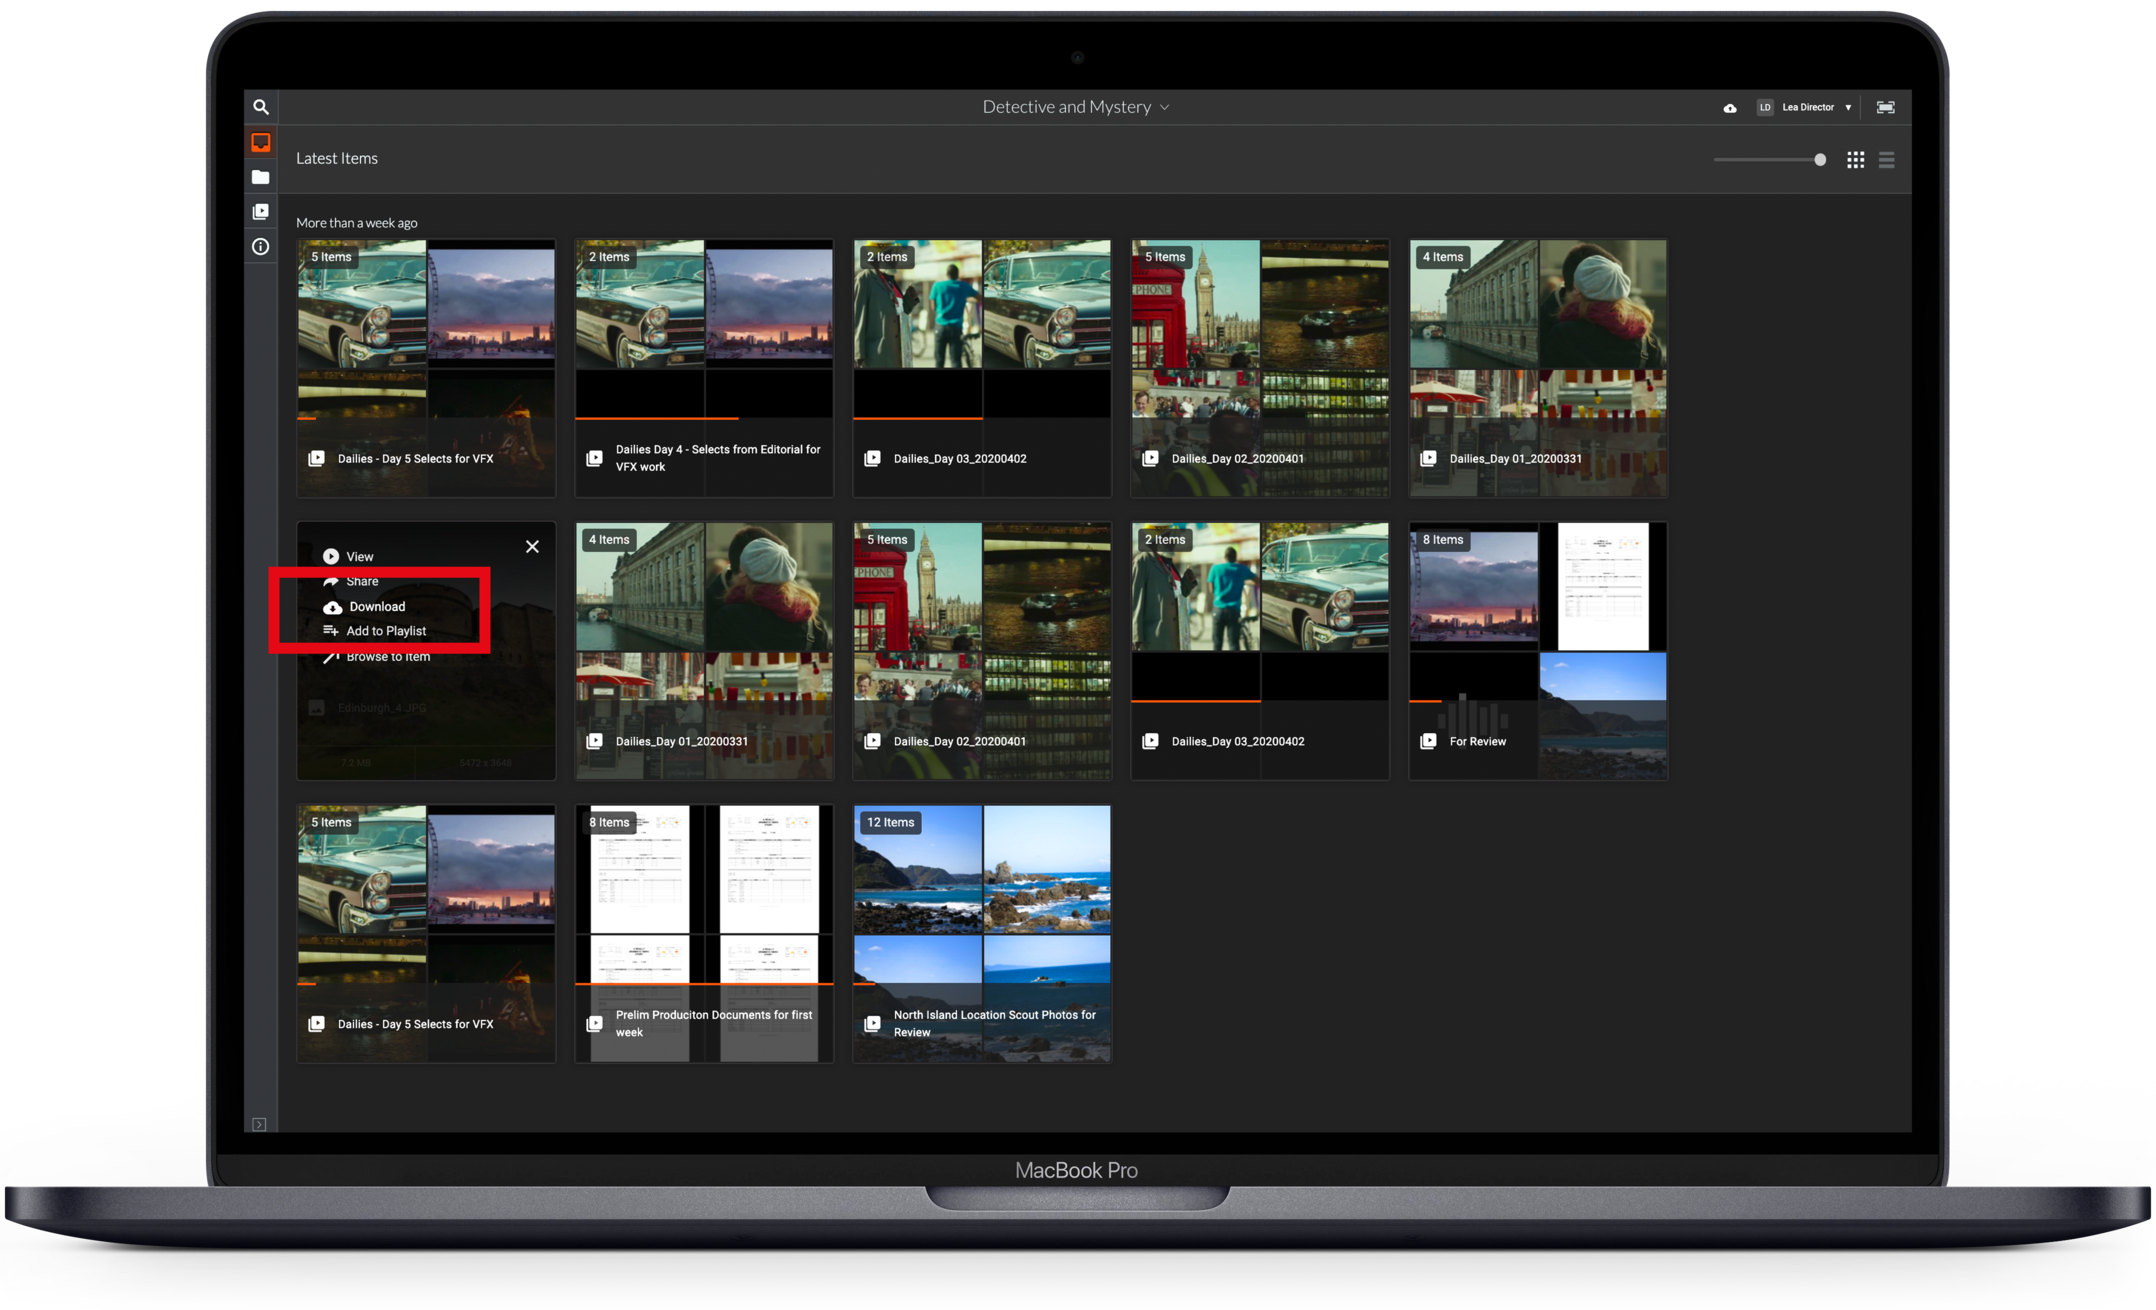Open the playlists sidebar icon
This screenshot has width=2156, height=1310.
click(x=260, y=212)
